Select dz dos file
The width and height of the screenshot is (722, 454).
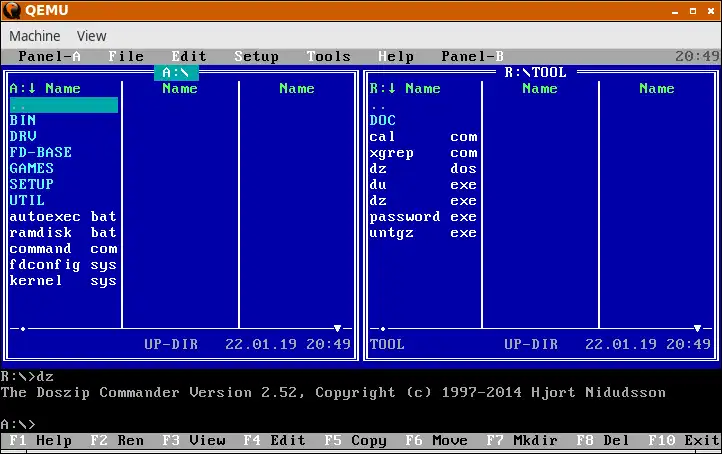tap(423, 169)
